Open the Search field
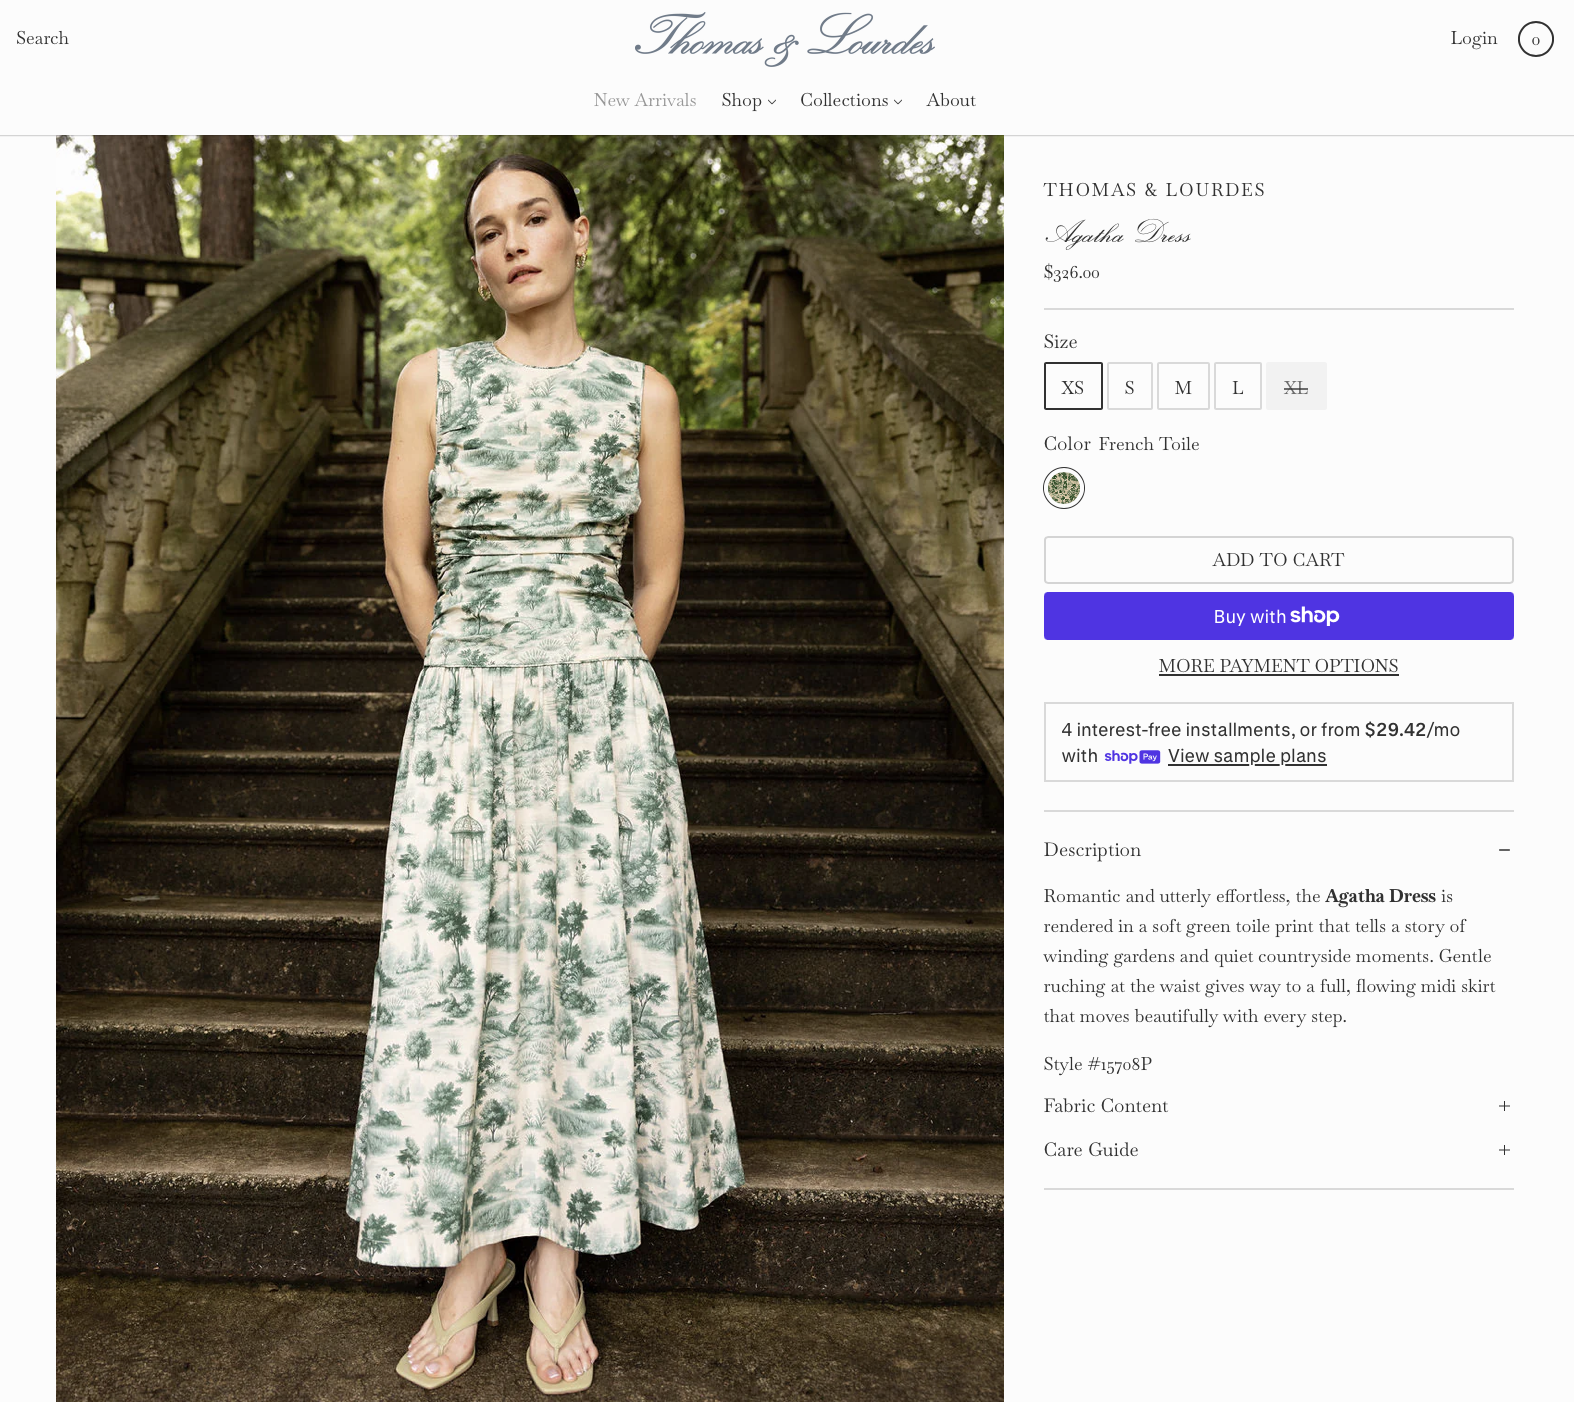 pyautogui.click(x=42, y=38)
